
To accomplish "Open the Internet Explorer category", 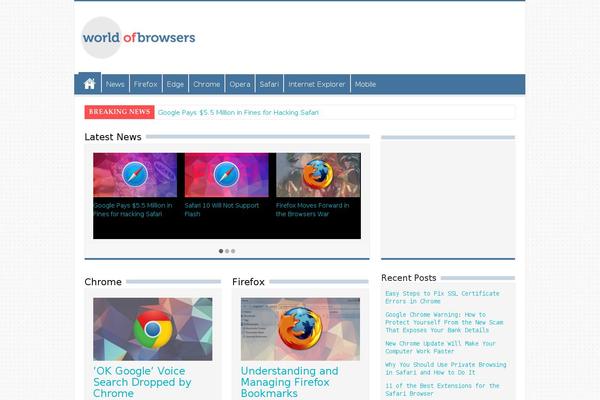I will coord(317,84).
